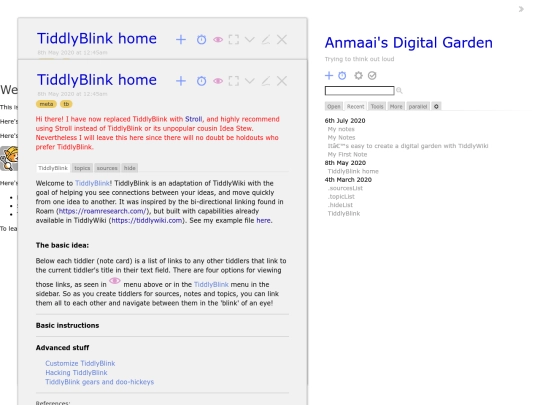
Task: Click the plus icon in the lower TiddlyBlink home tiddler
Action: (x=181, y=81)
